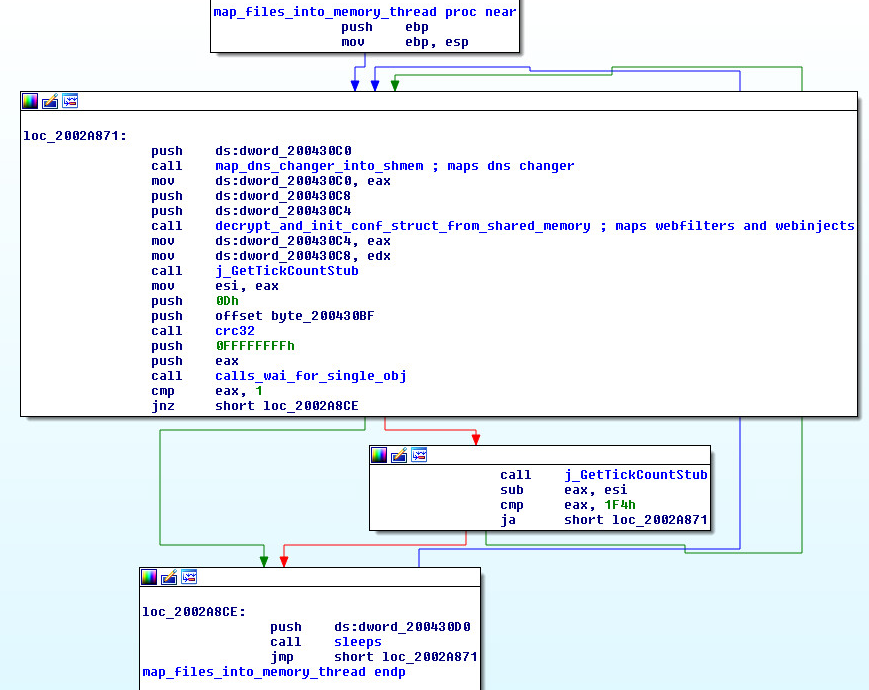This screenshot has height=690, width=869.
Task: Select the map_dns_changer_into_shmem call target
Action: click(x=319, y=166)
